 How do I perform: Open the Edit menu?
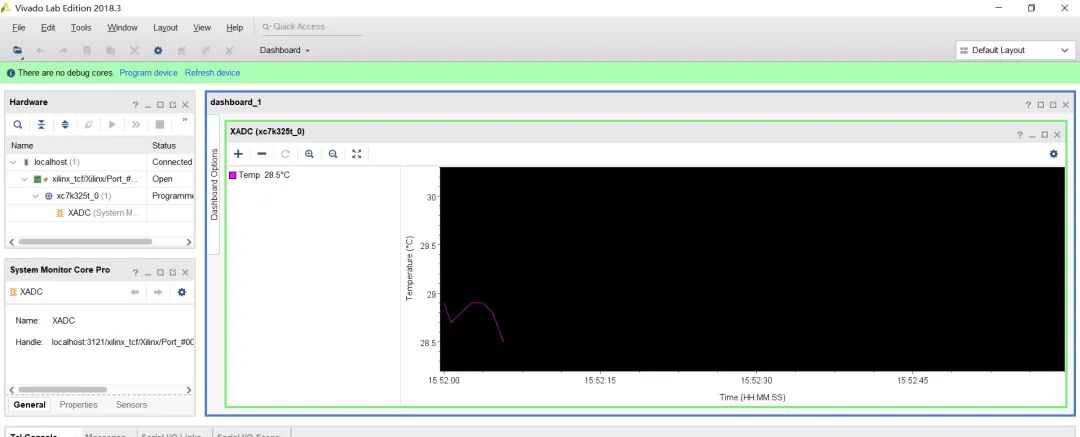48,28
